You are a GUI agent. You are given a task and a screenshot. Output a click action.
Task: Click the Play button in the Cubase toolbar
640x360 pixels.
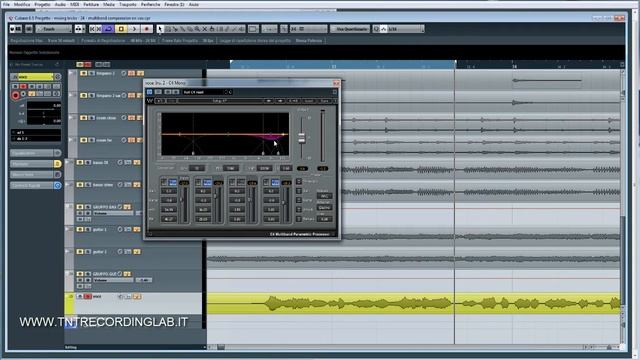[x=134, y=29]
